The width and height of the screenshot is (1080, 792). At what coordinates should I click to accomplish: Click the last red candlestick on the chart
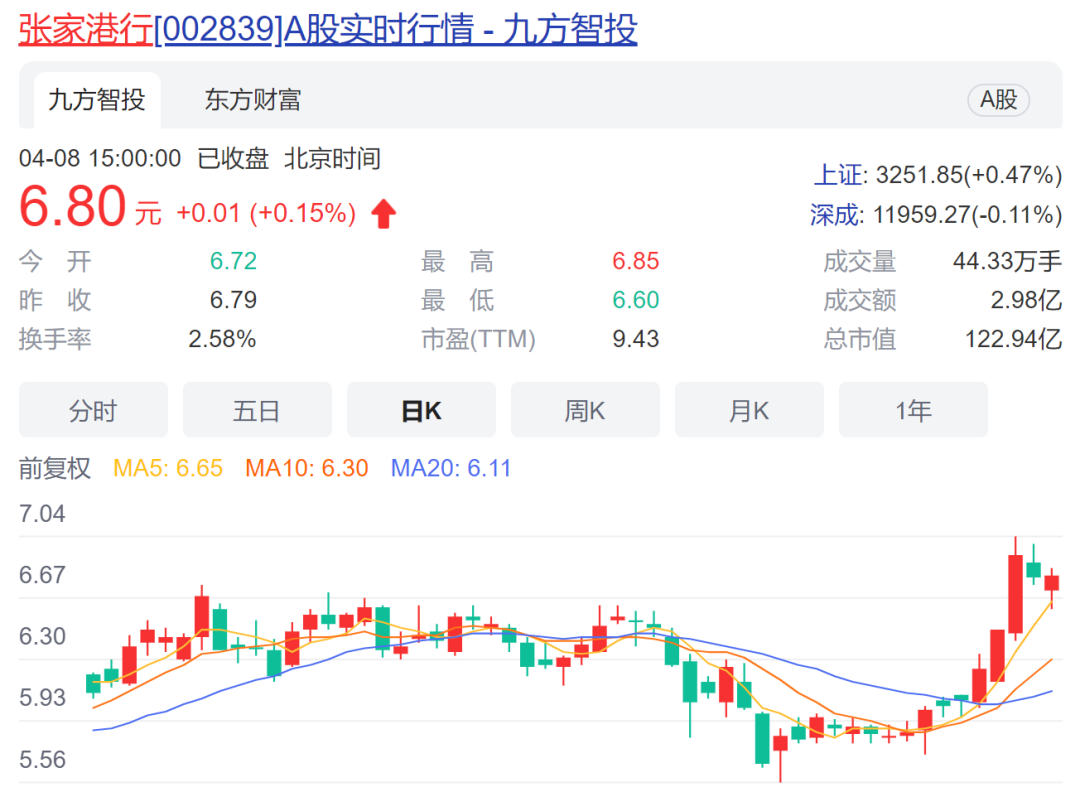1051,583
